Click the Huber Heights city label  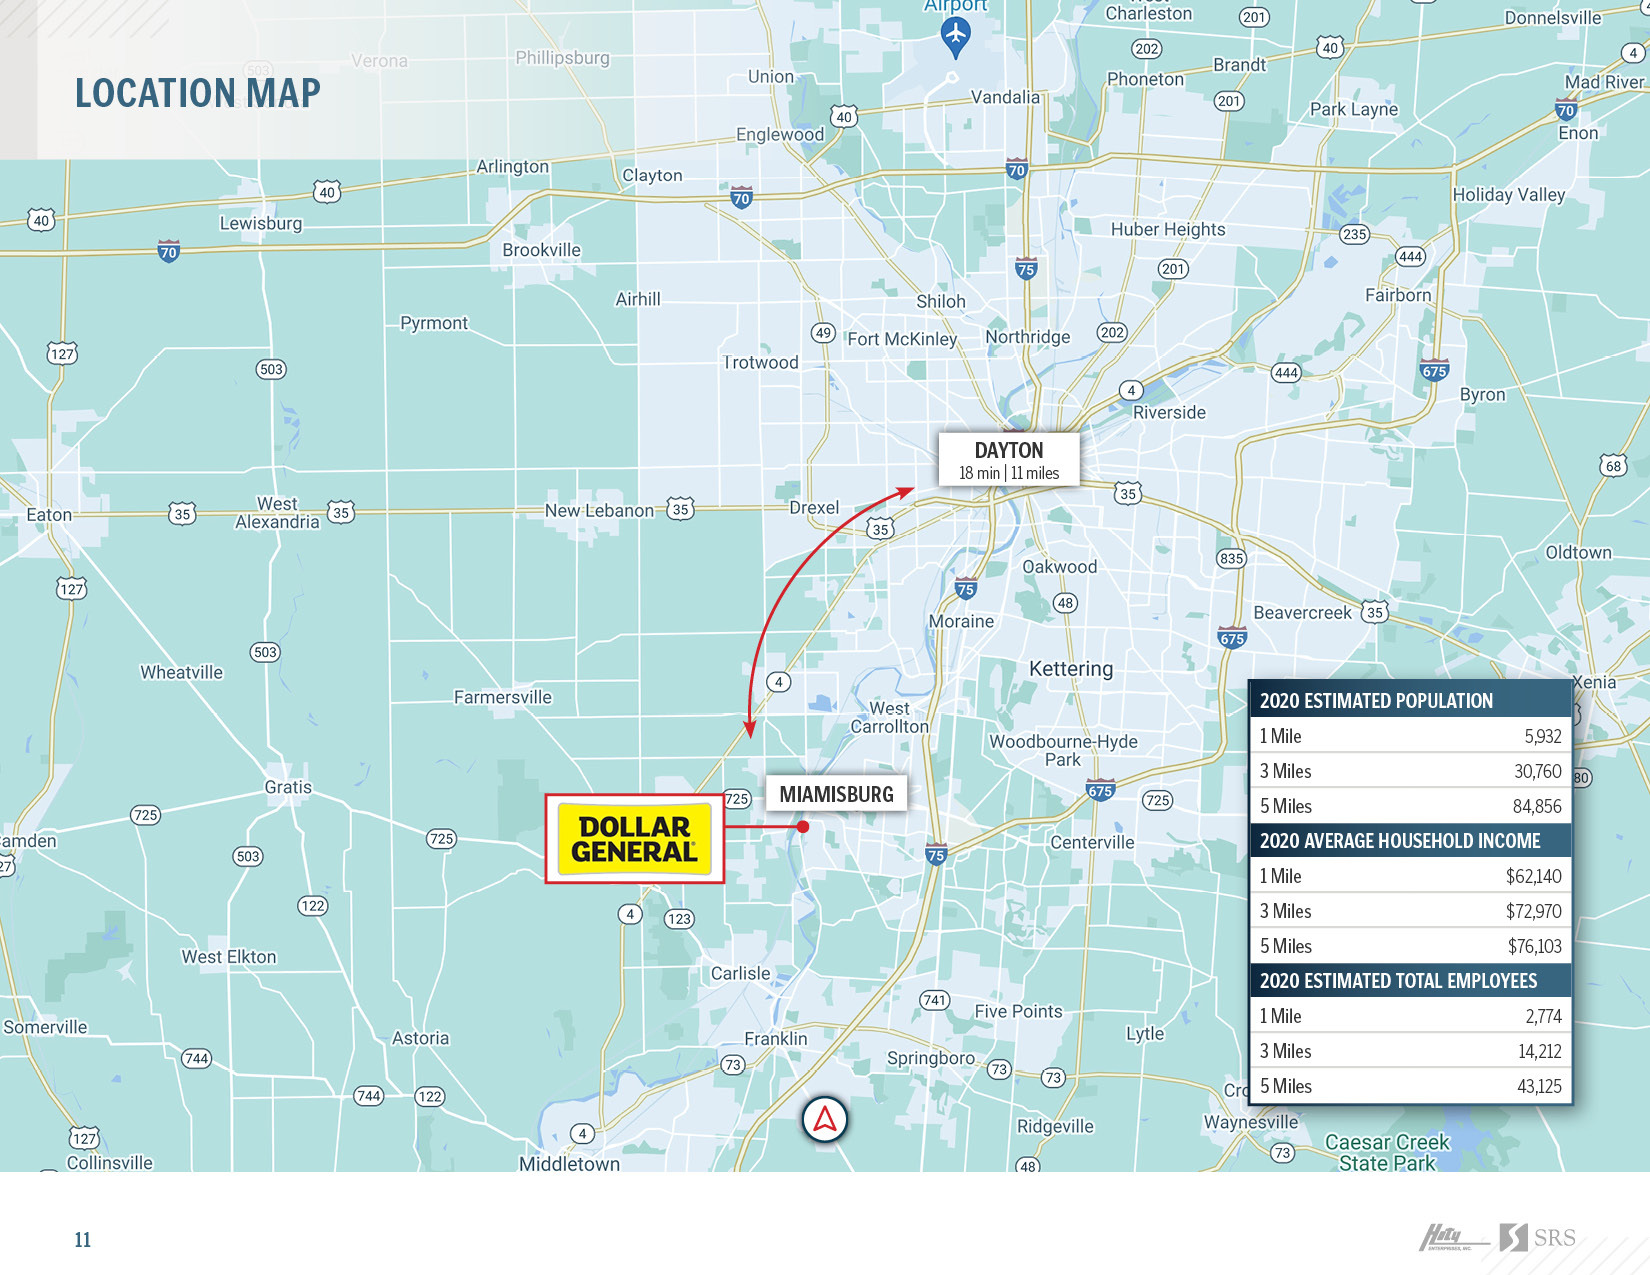1168,229
